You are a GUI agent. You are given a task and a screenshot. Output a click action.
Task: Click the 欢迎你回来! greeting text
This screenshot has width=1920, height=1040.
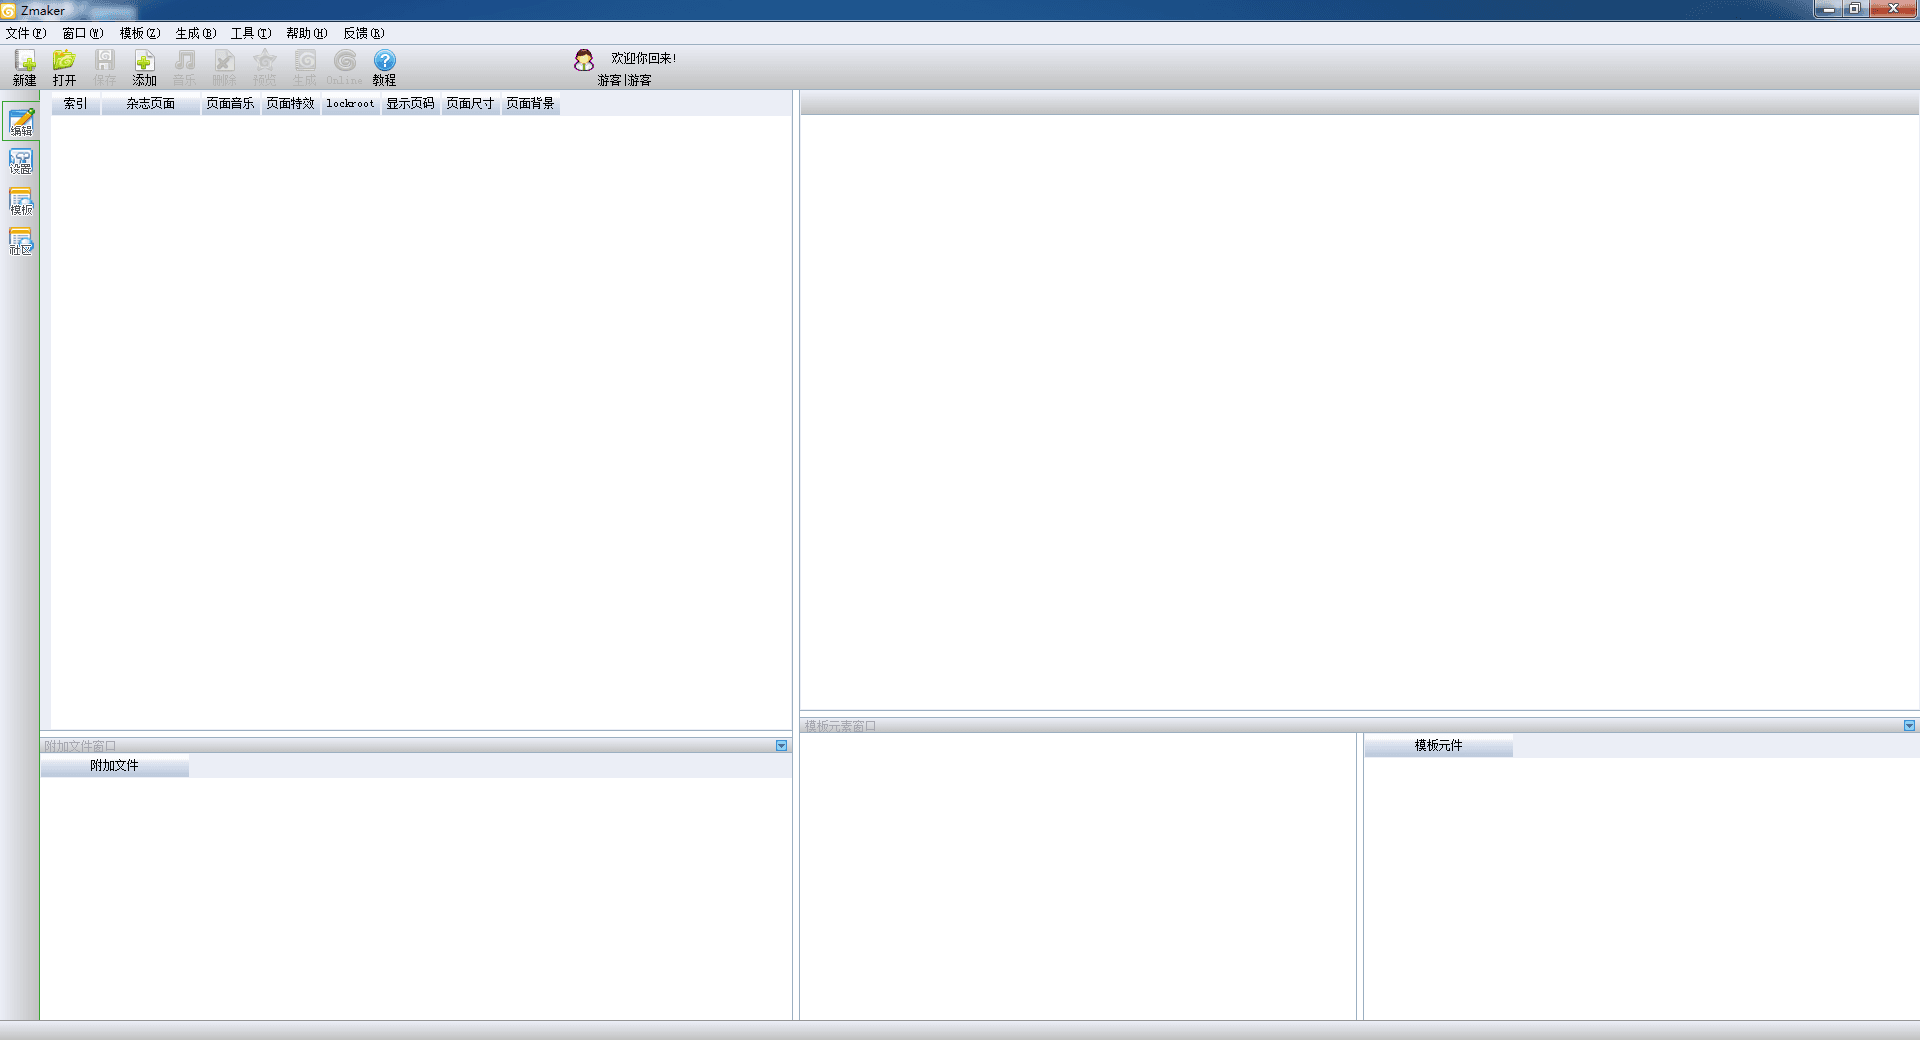tap(644, 58)
